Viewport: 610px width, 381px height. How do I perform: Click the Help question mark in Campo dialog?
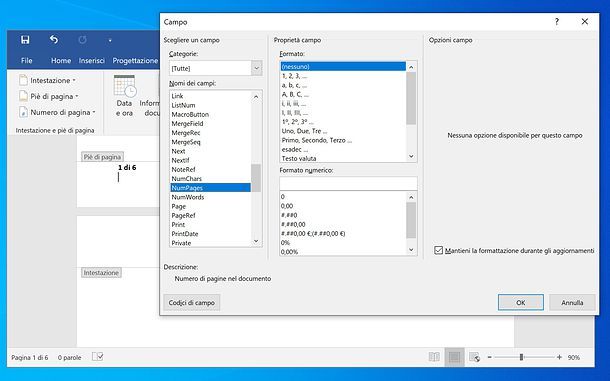pyautogui.click(x=557, y=22)
